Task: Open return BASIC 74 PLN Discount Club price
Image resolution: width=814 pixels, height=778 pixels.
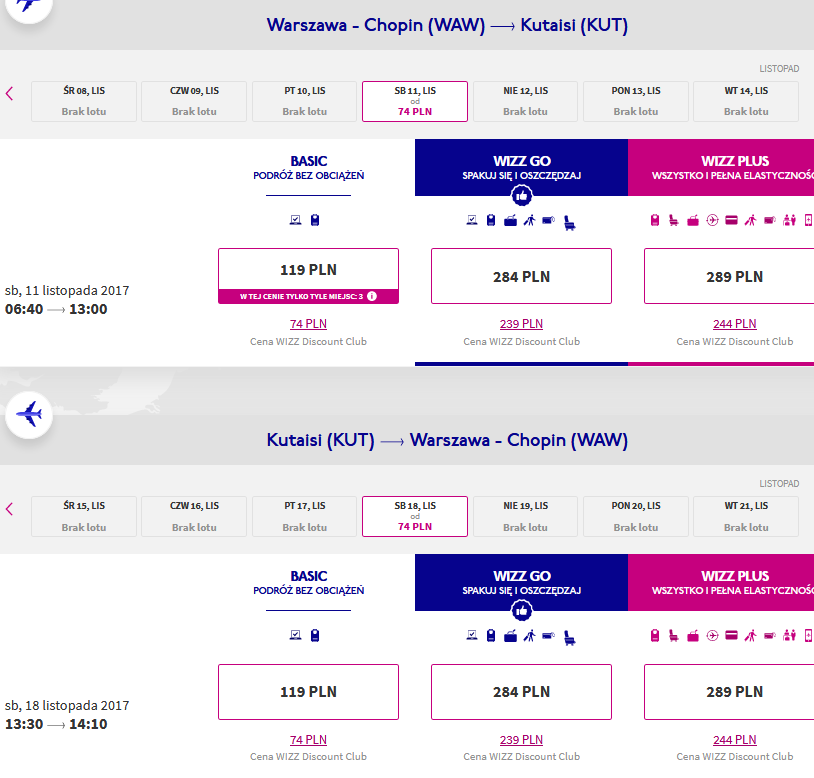Action: pyautogui.click(x=308, y=740)
